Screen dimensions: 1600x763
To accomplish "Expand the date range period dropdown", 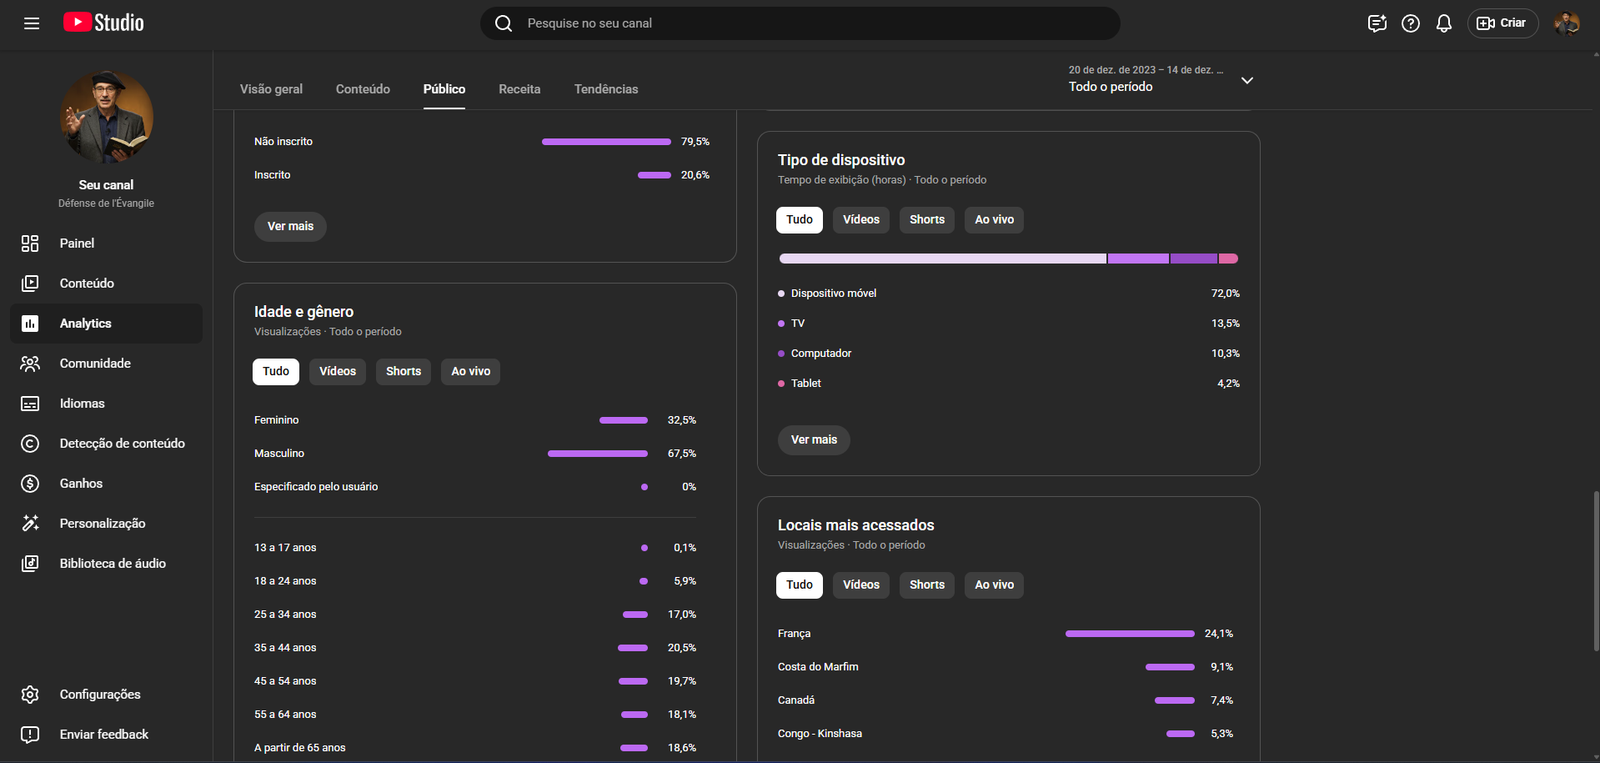I will [x=1246, y=80].
